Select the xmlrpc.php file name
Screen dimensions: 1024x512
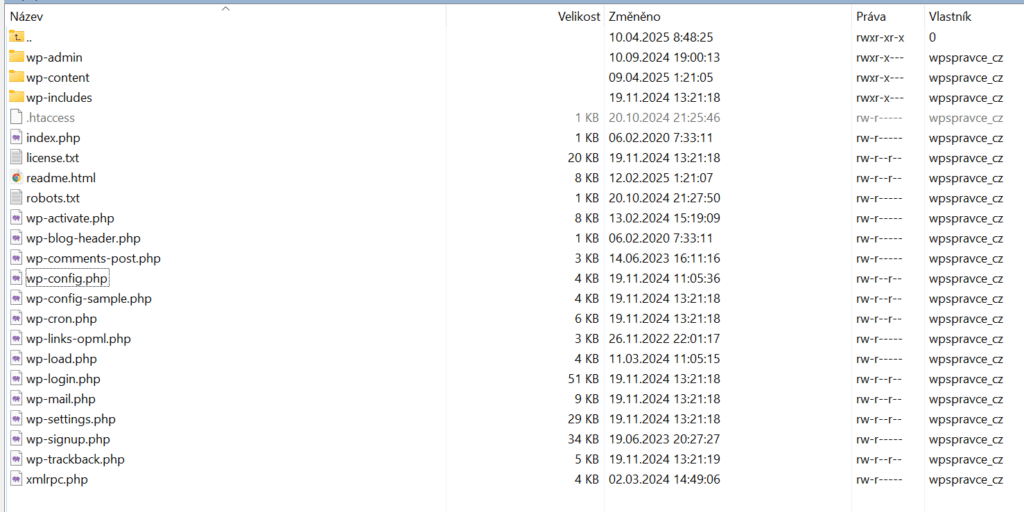(57, 480)
